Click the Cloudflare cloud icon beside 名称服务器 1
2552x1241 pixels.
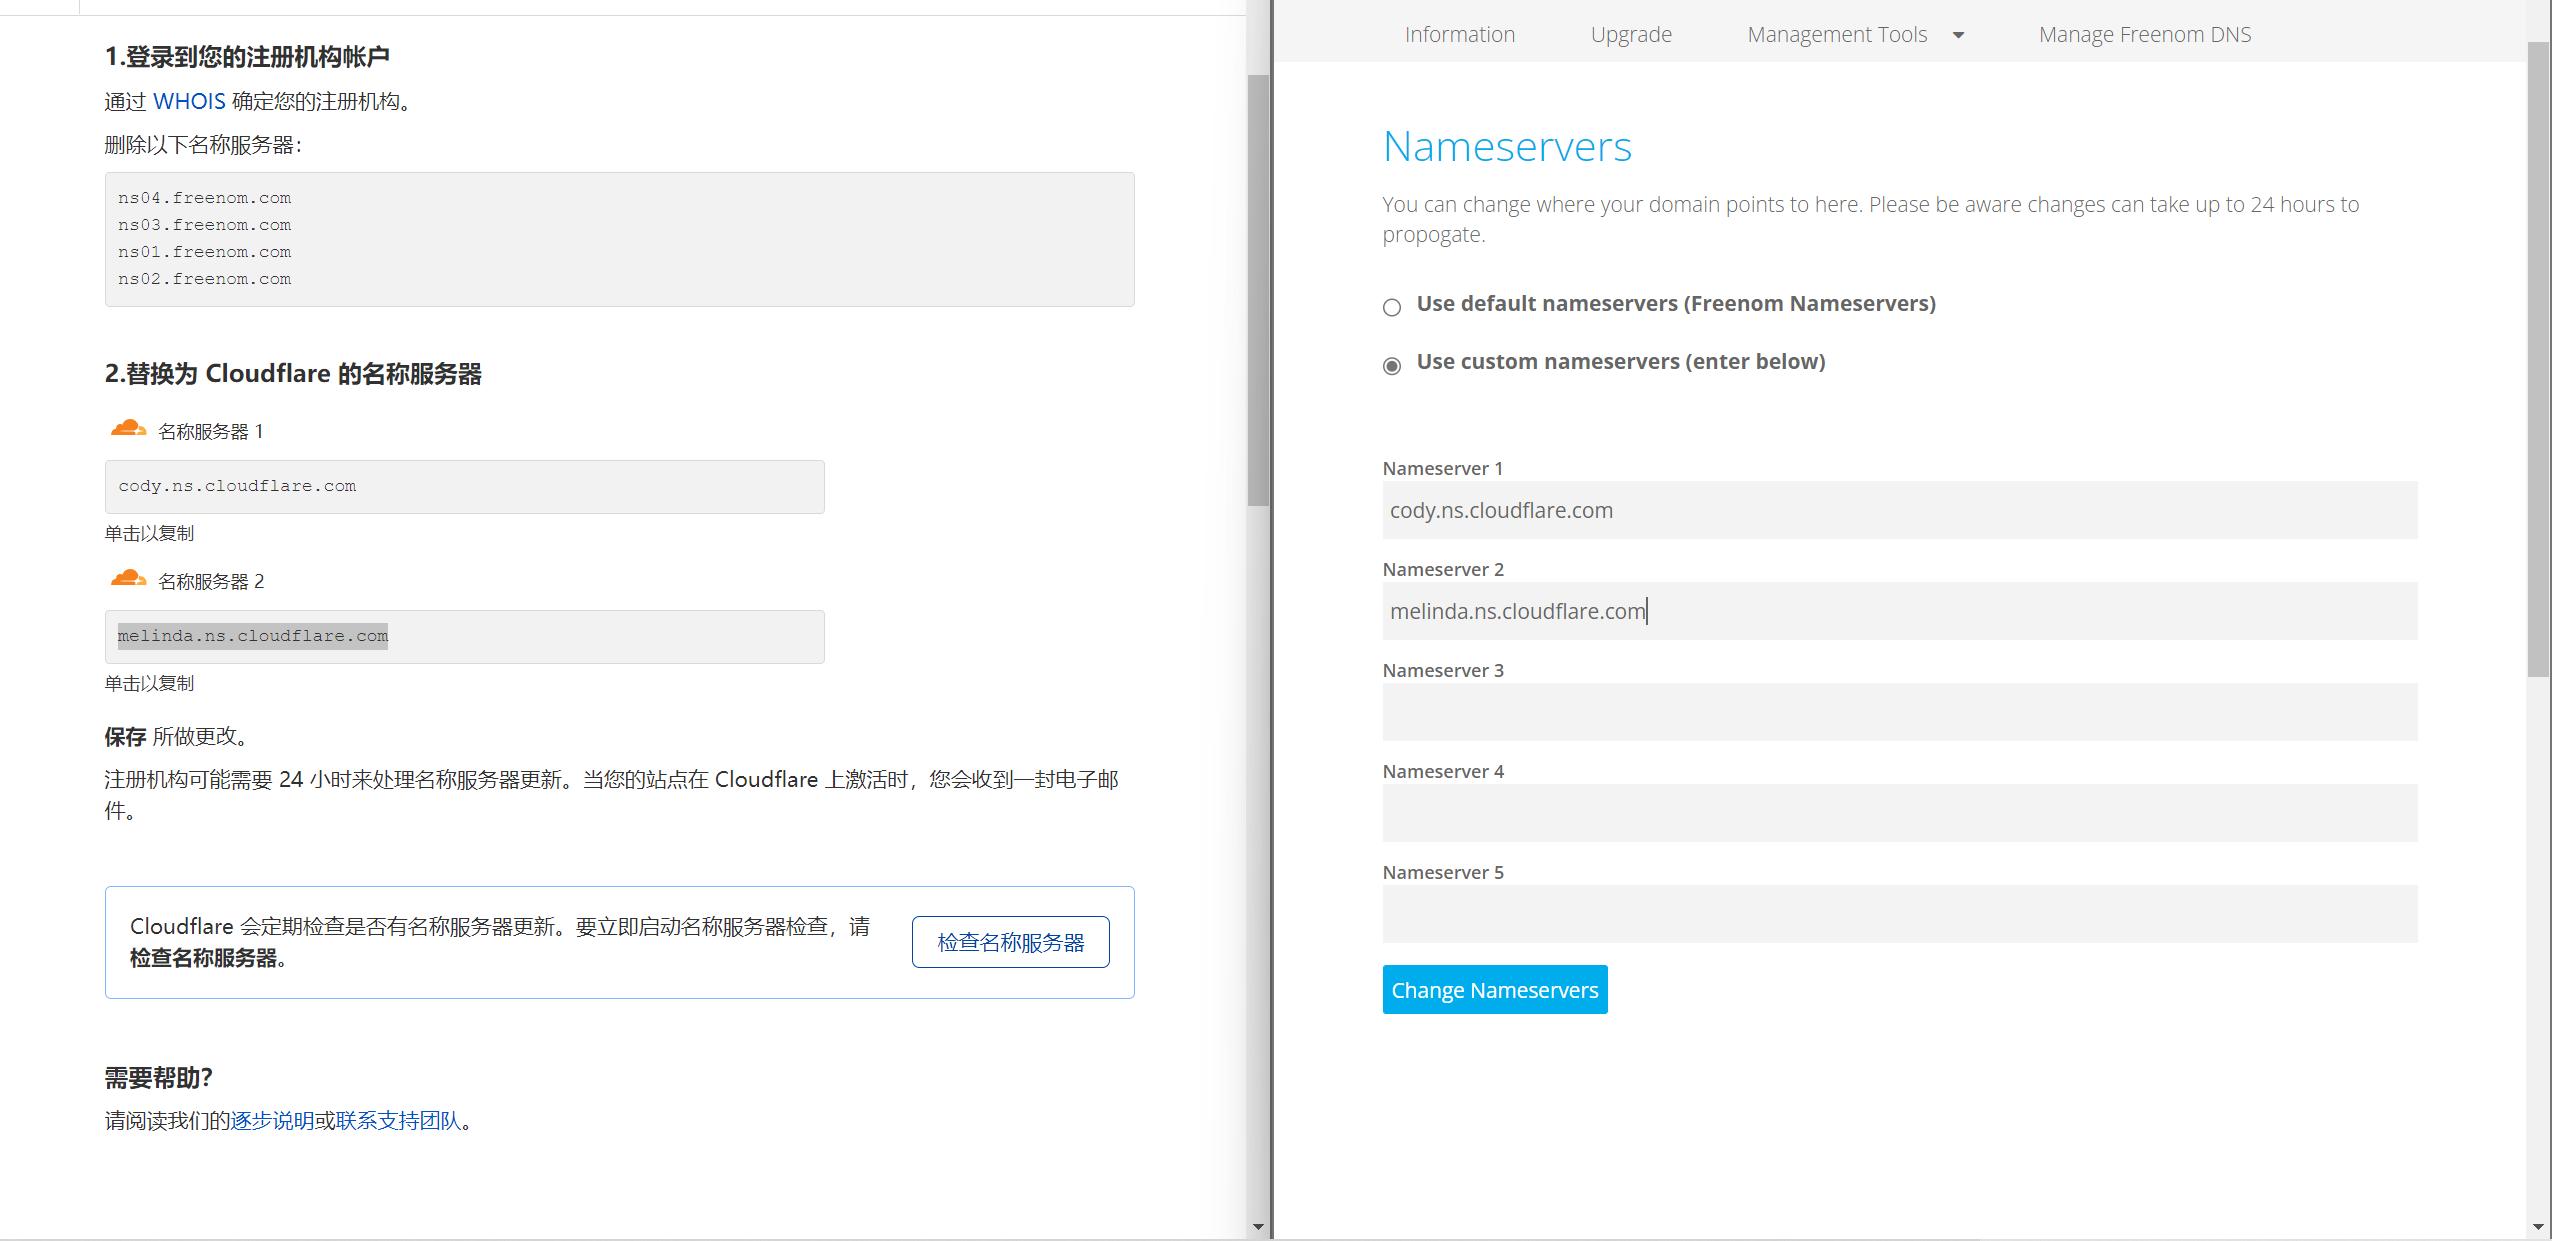point(128,428)
